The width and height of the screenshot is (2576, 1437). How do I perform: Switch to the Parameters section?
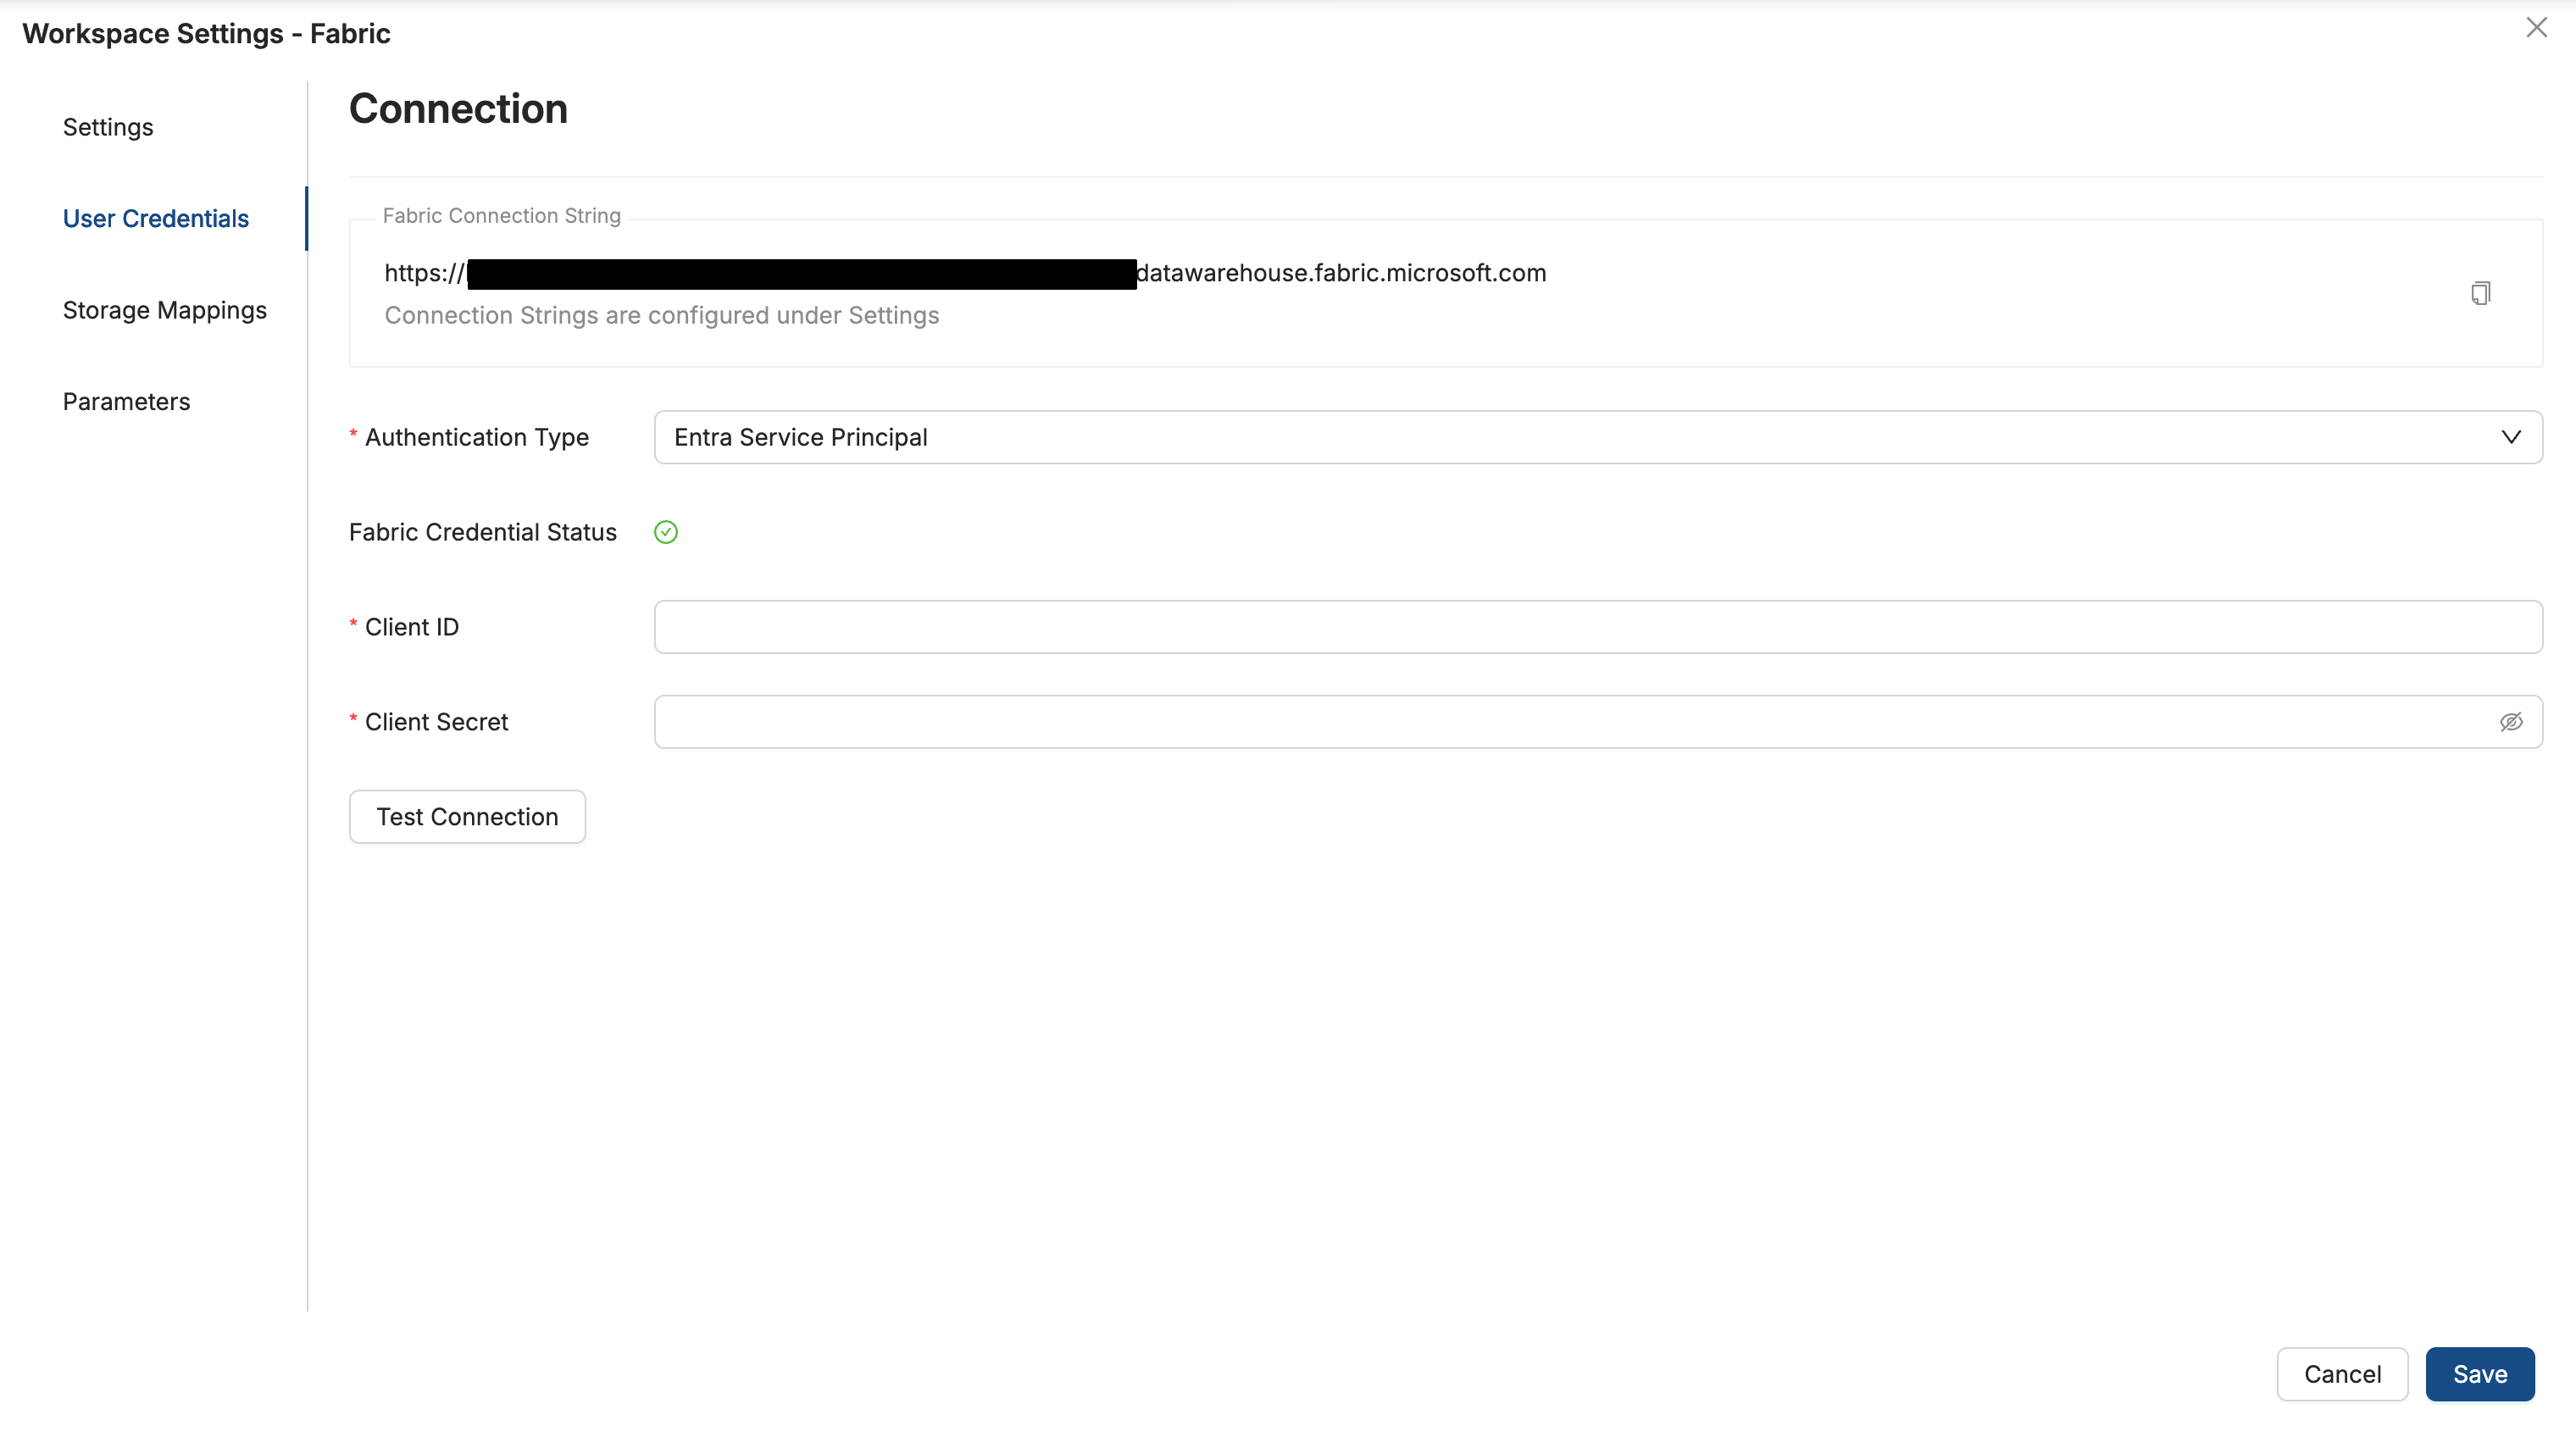click(126, 401)
